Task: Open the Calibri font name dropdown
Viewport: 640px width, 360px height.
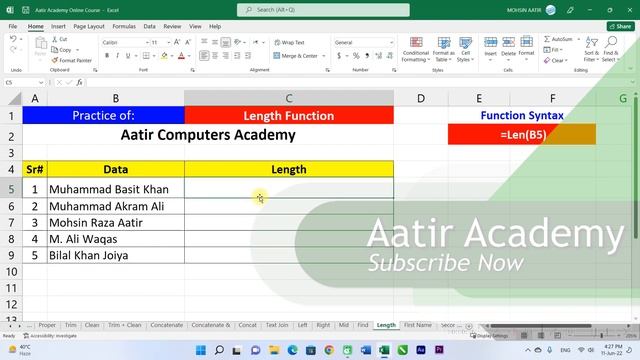Action: pos(147,42)
